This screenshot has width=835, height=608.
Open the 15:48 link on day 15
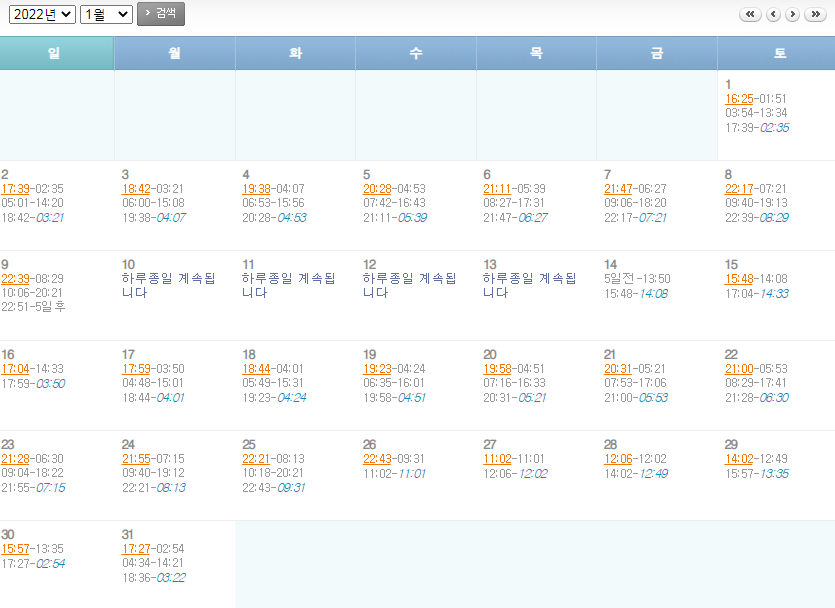[x=739, y=279]
